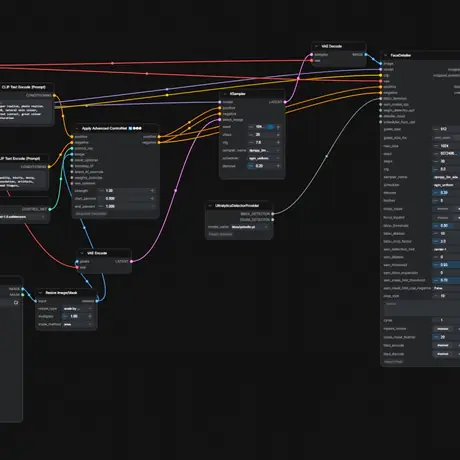Decrease FaceDetailer max_size value
460x460 pixels.
pyautogui.click(x=436, y=146)
